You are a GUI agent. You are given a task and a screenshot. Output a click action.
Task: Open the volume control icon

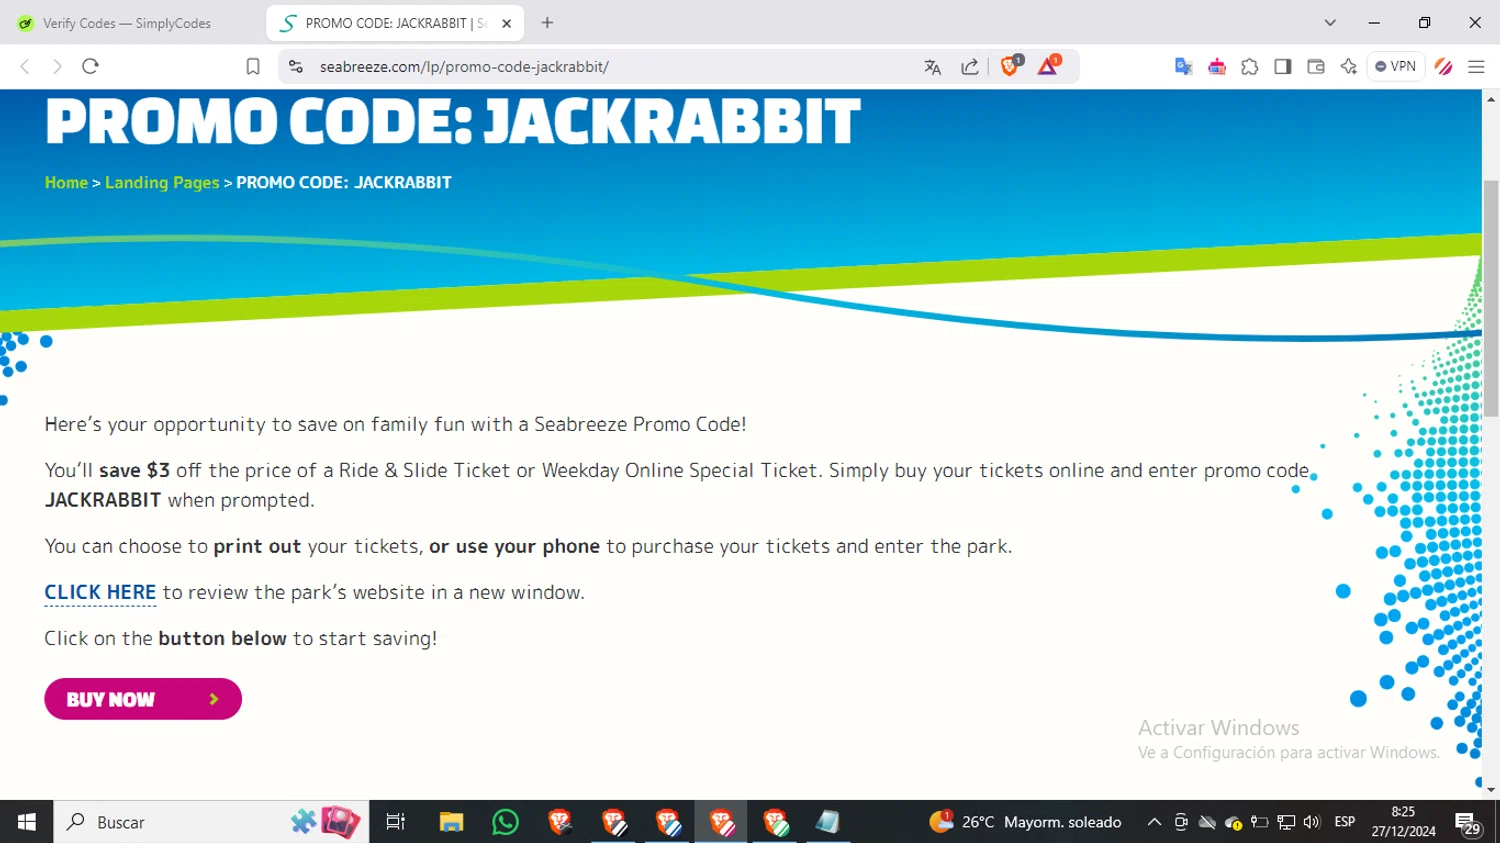[x=1312, y=822]
